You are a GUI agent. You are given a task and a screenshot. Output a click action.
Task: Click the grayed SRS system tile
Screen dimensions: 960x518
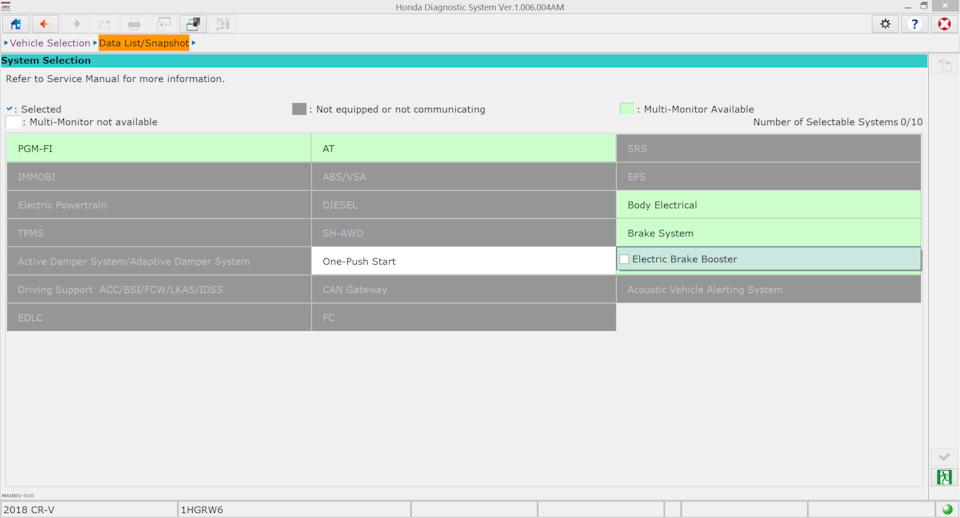768,148
